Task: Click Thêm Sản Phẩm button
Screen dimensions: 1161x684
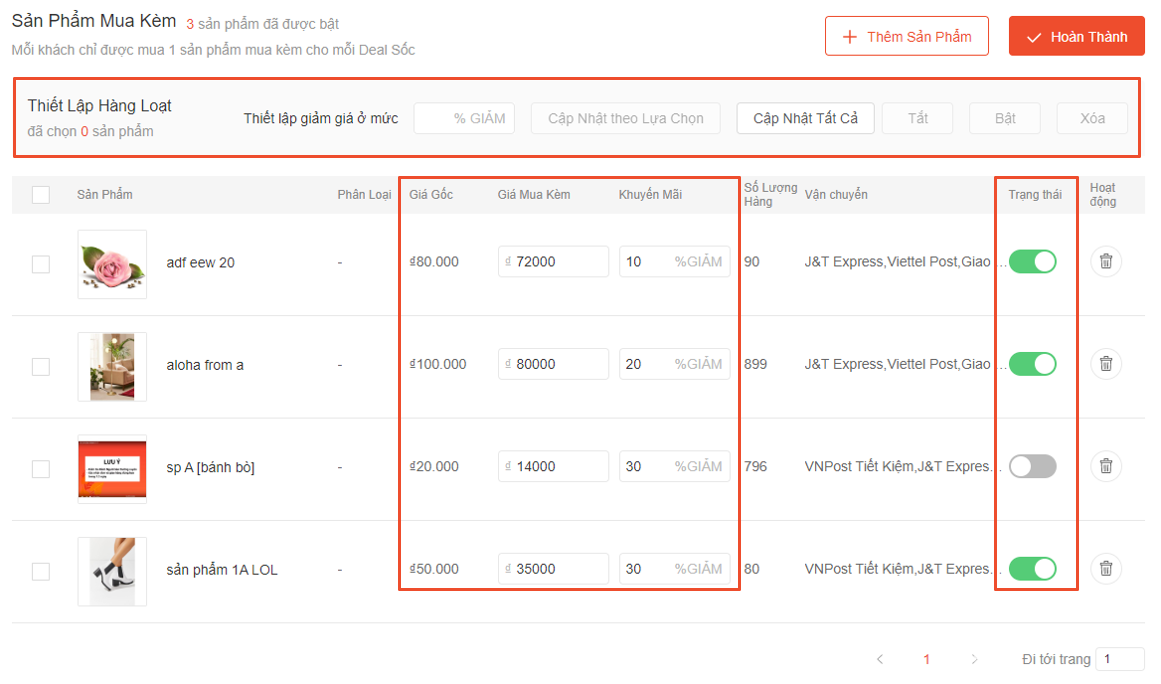Action: click(906, 37)
